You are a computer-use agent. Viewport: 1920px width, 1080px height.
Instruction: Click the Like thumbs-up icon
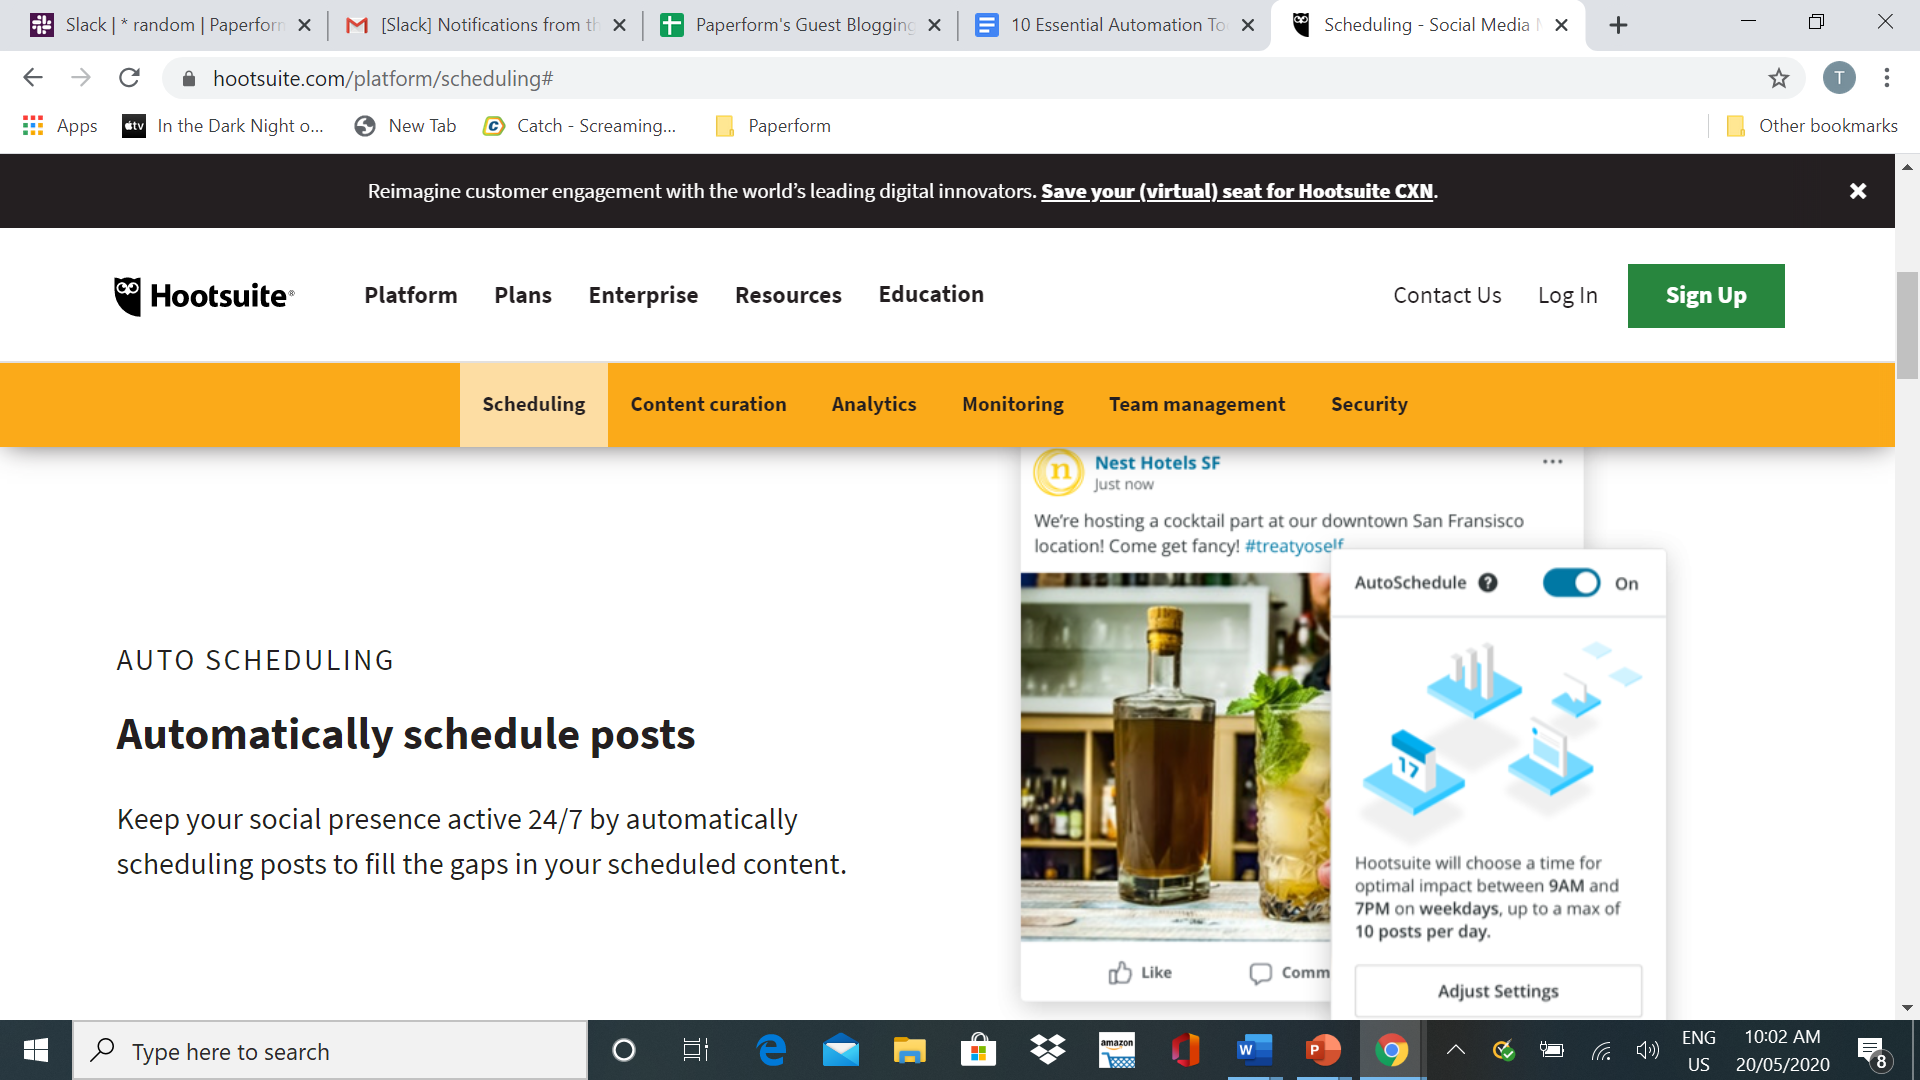[x=1120, y=972]
